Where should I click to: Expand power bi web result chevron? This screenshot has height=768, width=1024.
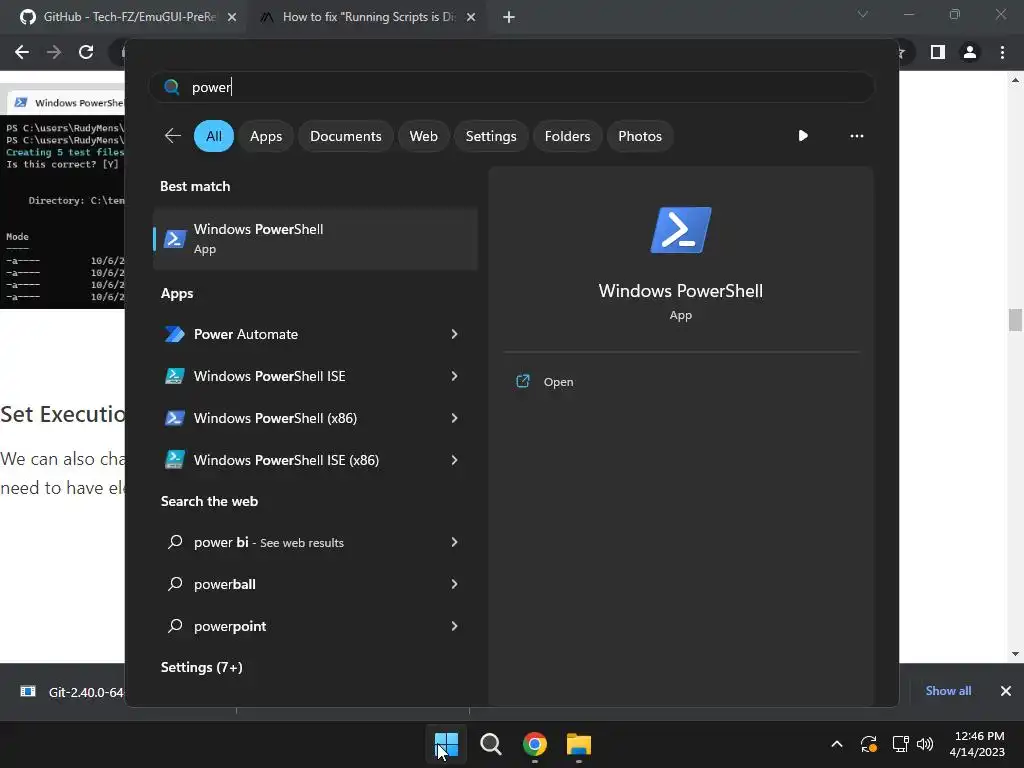[x=455, y=542]
